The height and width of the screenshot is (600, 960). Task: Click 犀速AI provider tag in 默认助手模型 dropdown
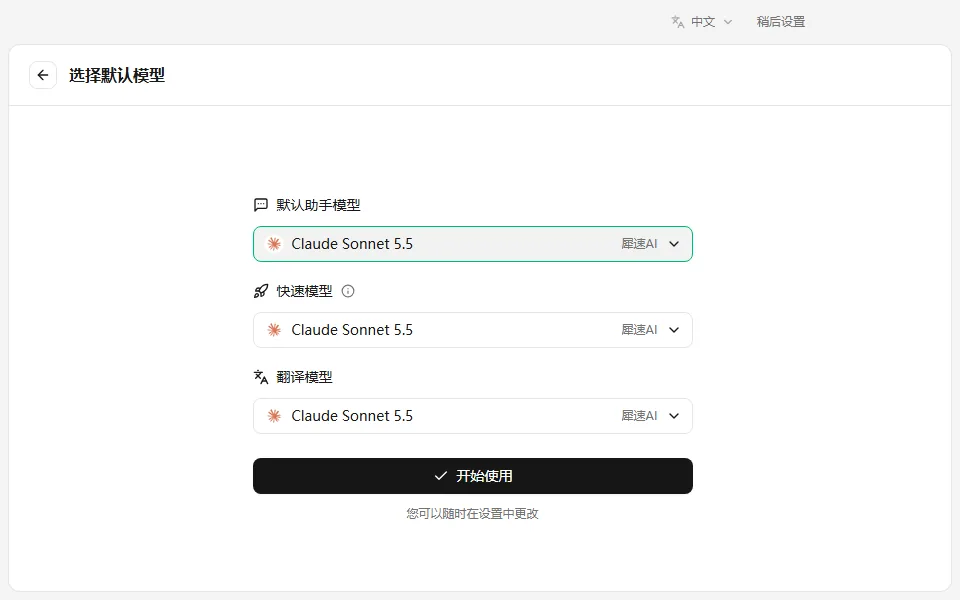pyautogui.click(x=639, y=244)
